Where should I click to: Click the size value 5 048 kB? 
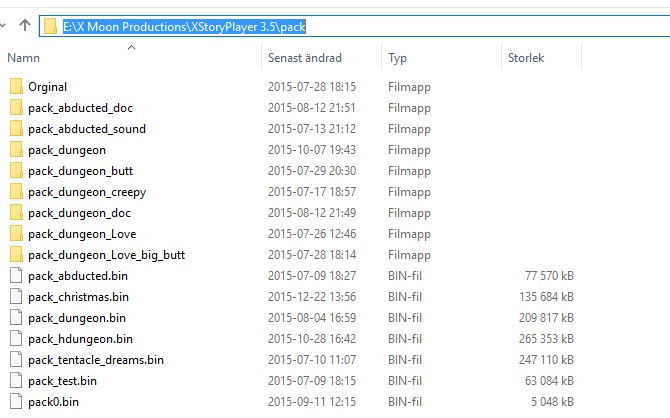point(552,402)
